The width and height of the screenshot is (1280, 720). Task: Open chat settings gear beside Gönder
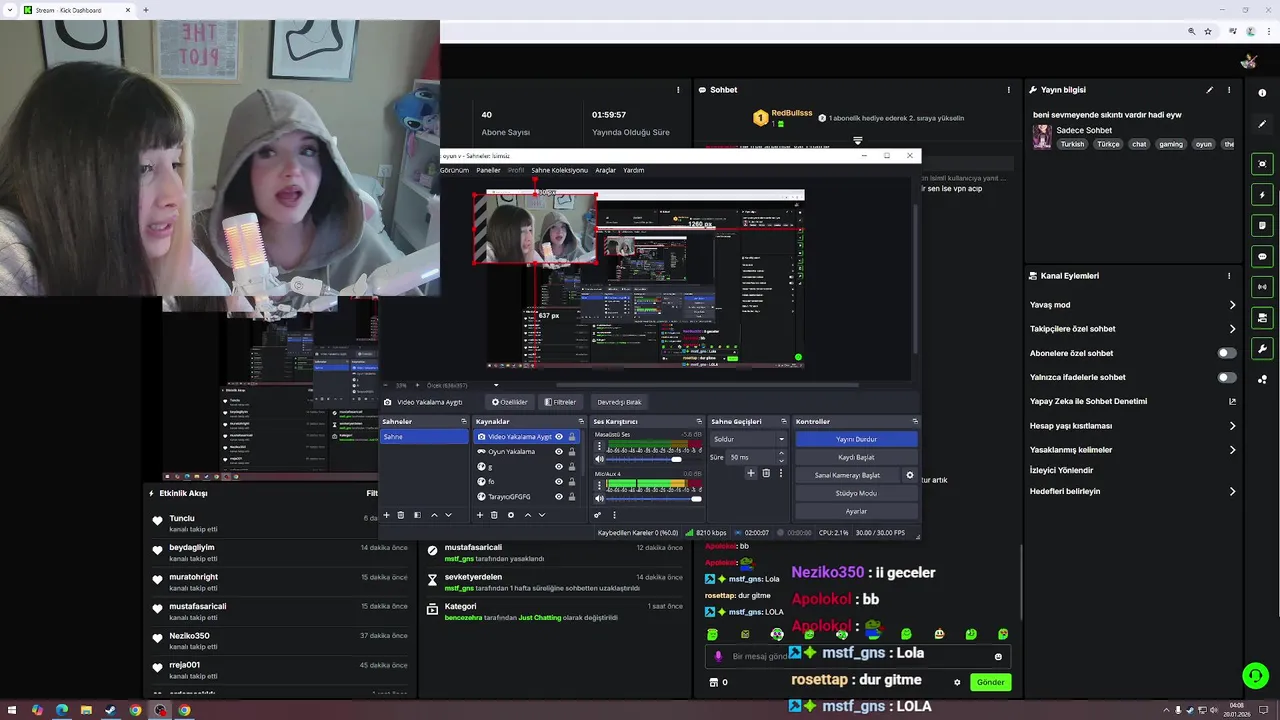957,682
